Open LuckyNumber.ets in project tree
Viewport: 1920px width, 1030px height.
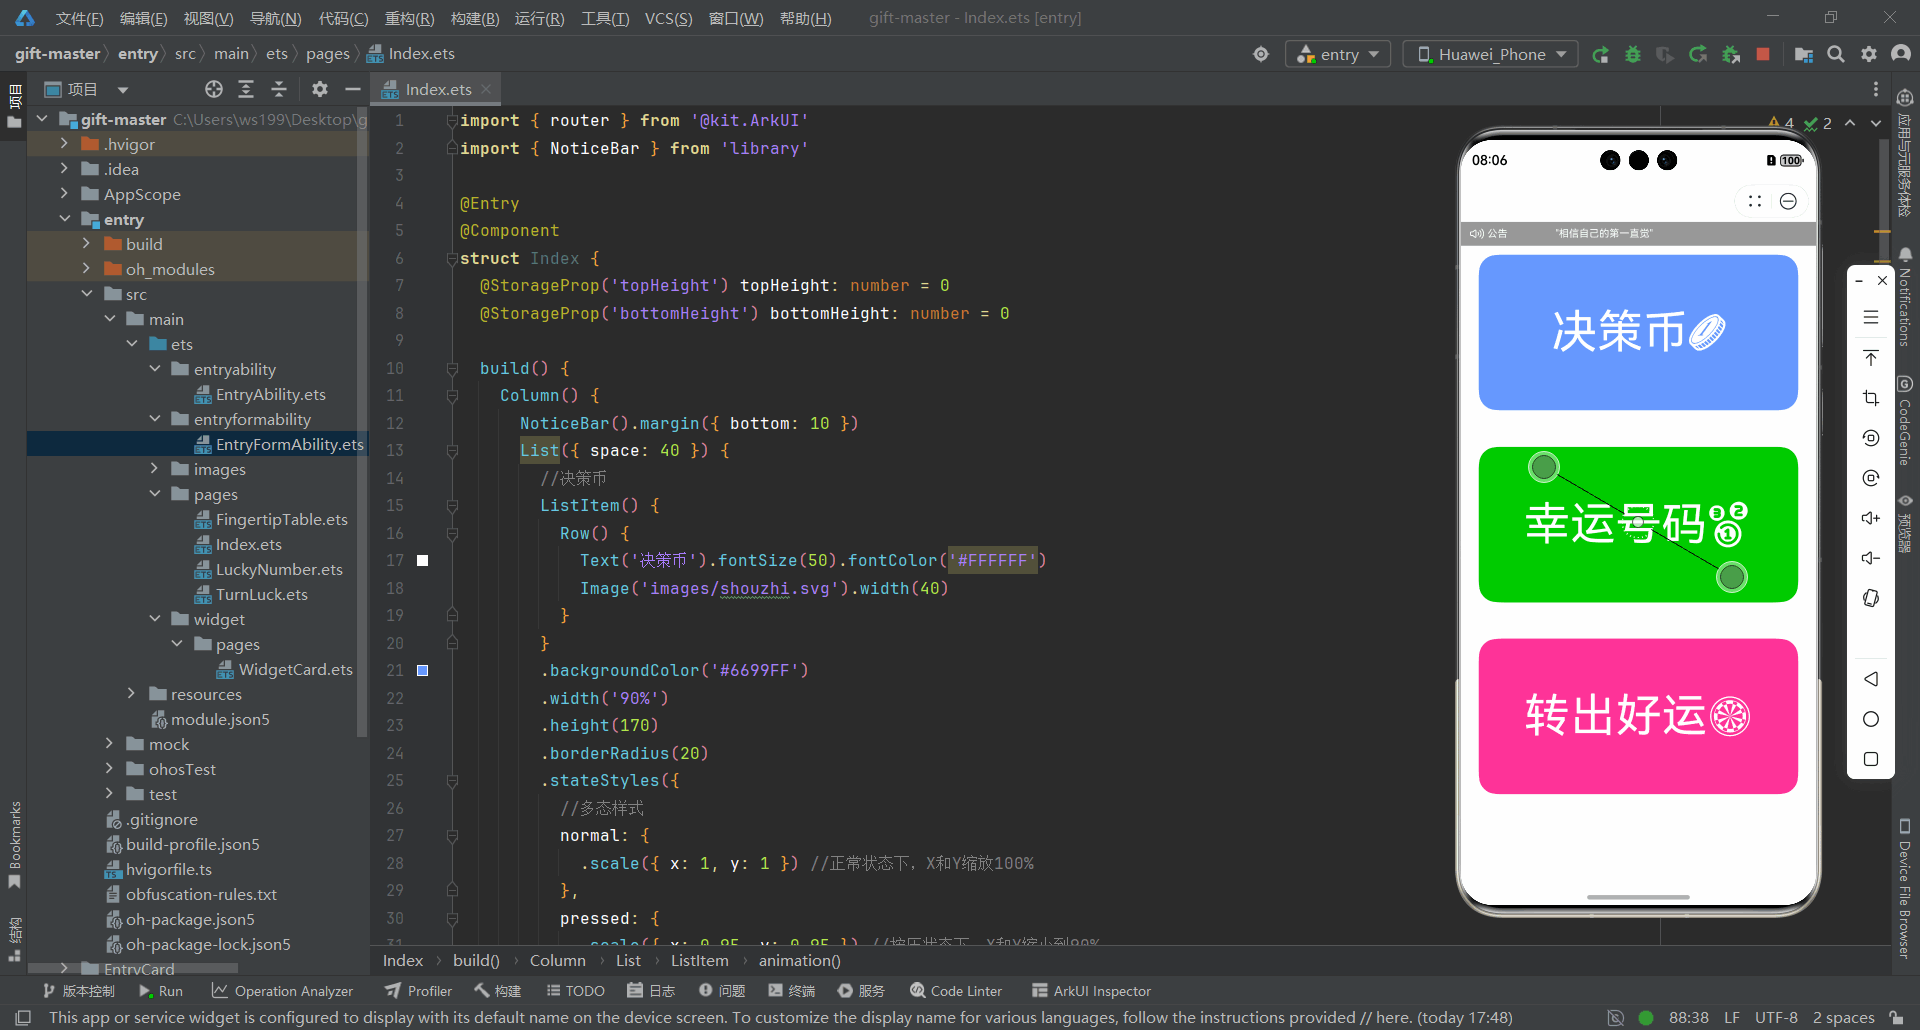coord(279,569)
